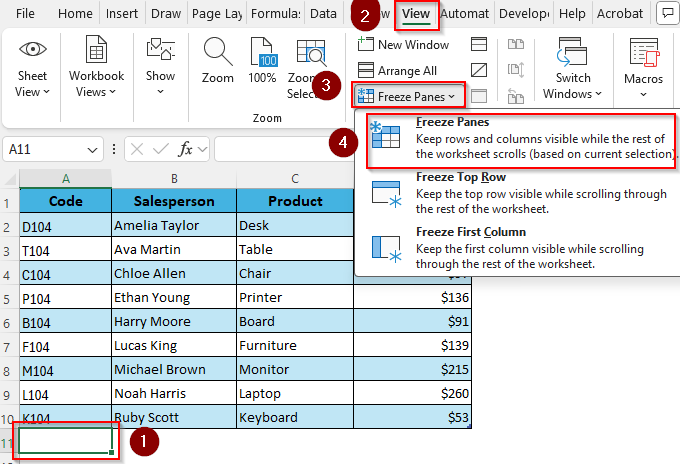Choose the Freeze Panes option in dropdown
This screenshot has height=464, width=680.
click(521, 141)
